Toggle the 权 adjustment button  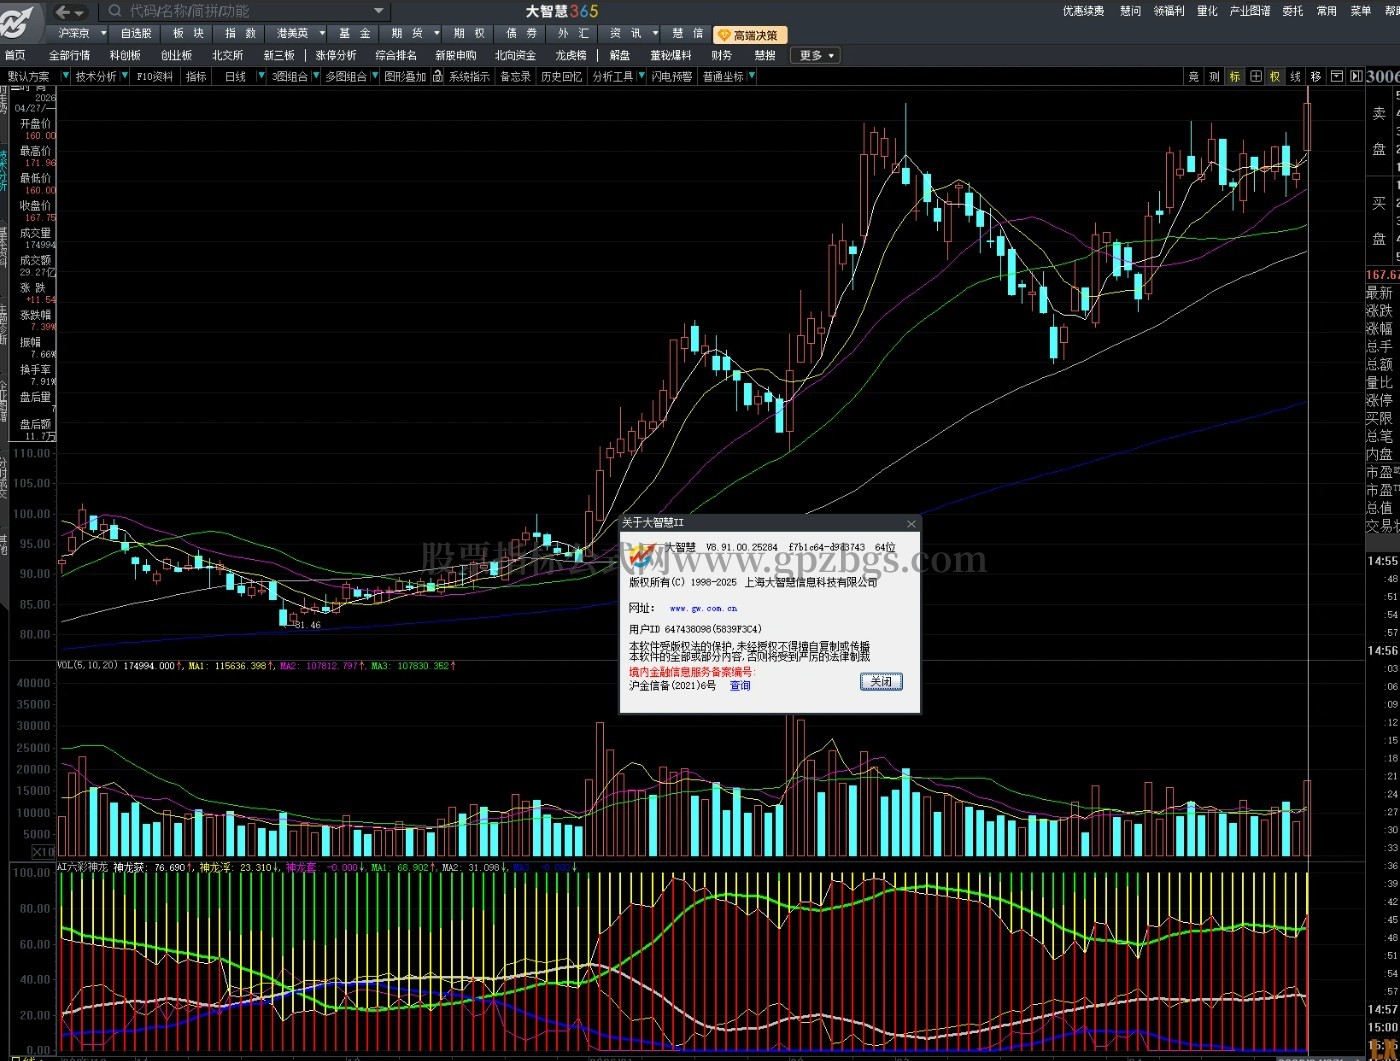click(1275, 76)
